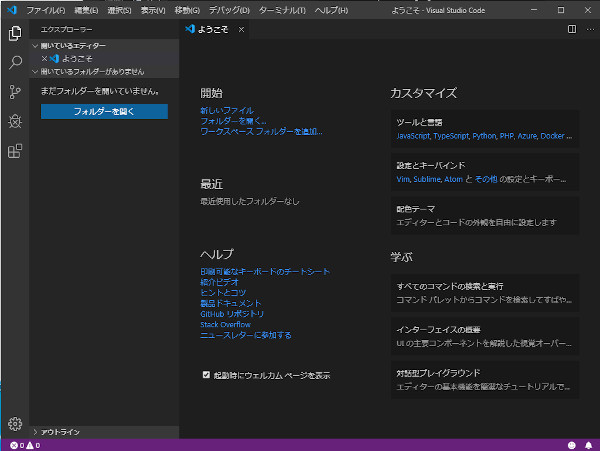
Task: Click the 最近使用したフォルダーなし text
Action: point(249,201)
